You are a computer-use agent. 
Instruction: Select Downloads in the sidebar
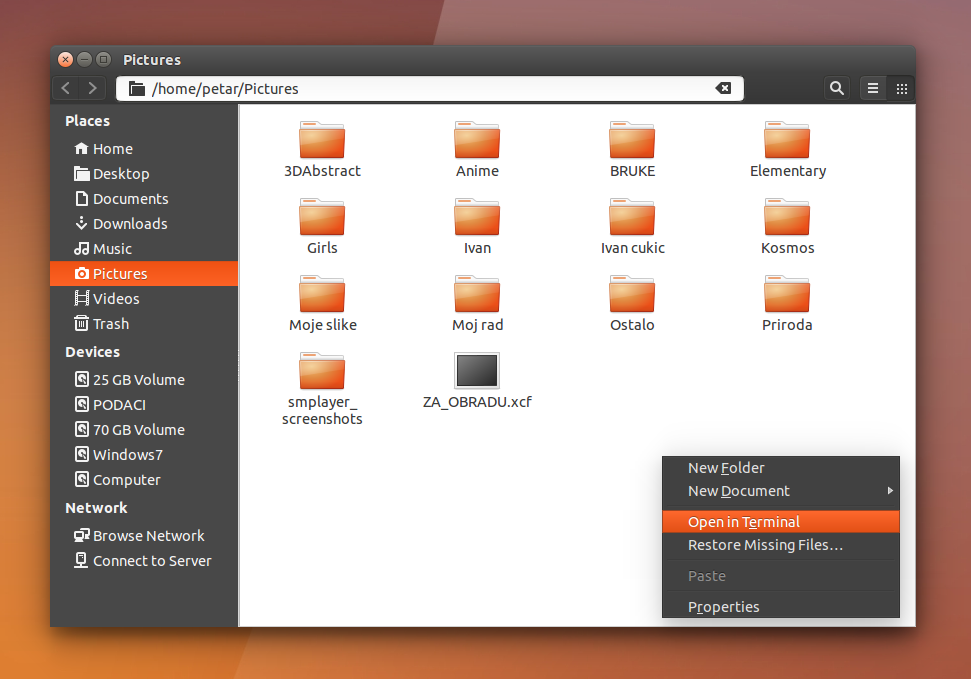129,223
